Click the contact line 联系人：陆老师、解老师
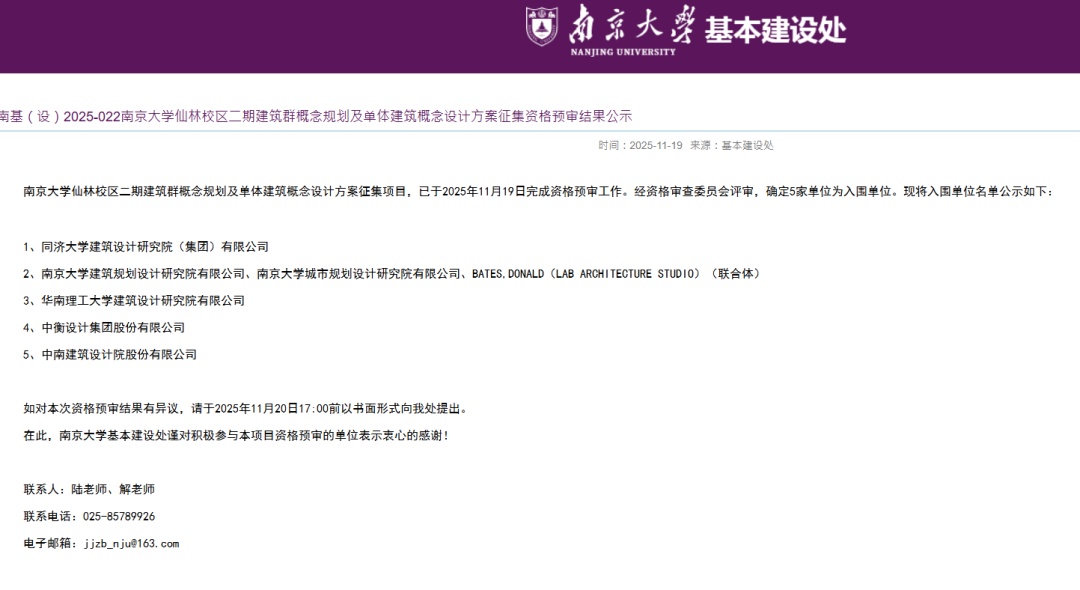The height and width of the screenshot is (590, 1080). pyautogui.click(x=90, y=489)
